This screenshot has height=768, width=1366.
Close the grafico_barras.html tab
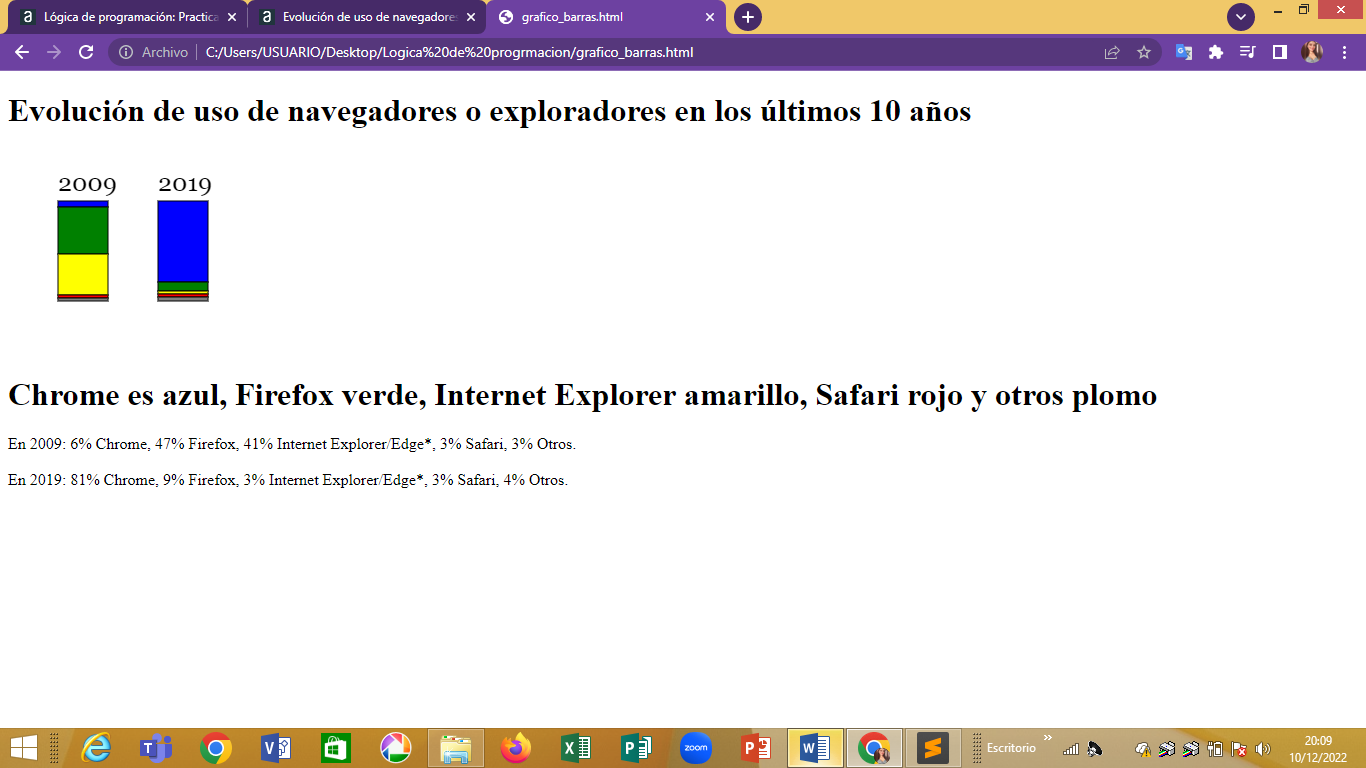point(710,17)
